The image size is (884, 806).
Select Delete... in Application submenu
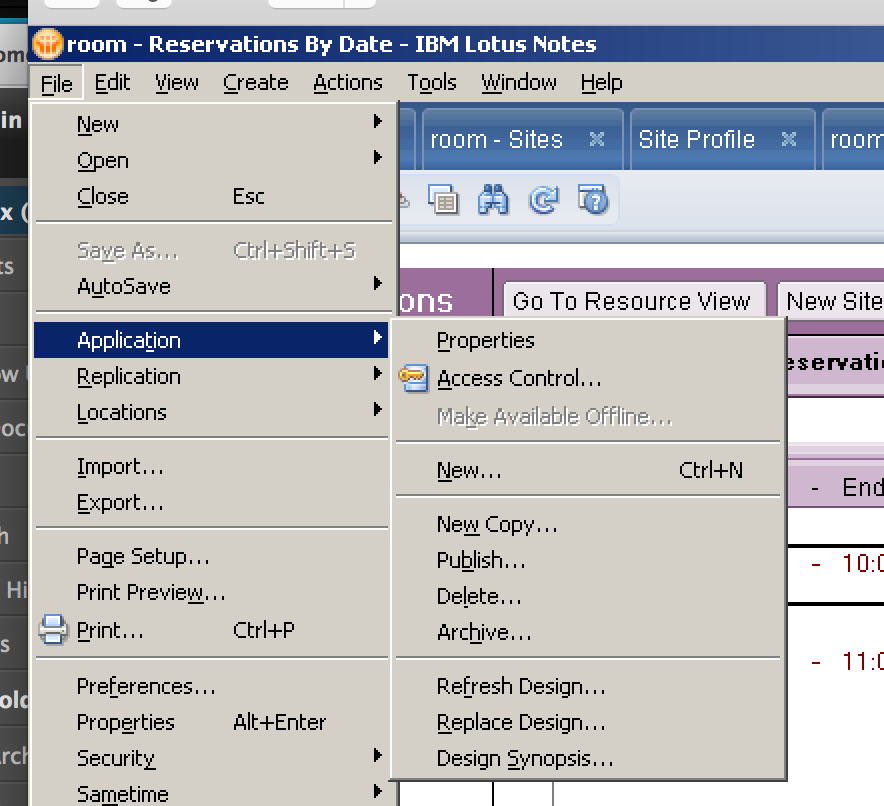click(x=588, y=596)
